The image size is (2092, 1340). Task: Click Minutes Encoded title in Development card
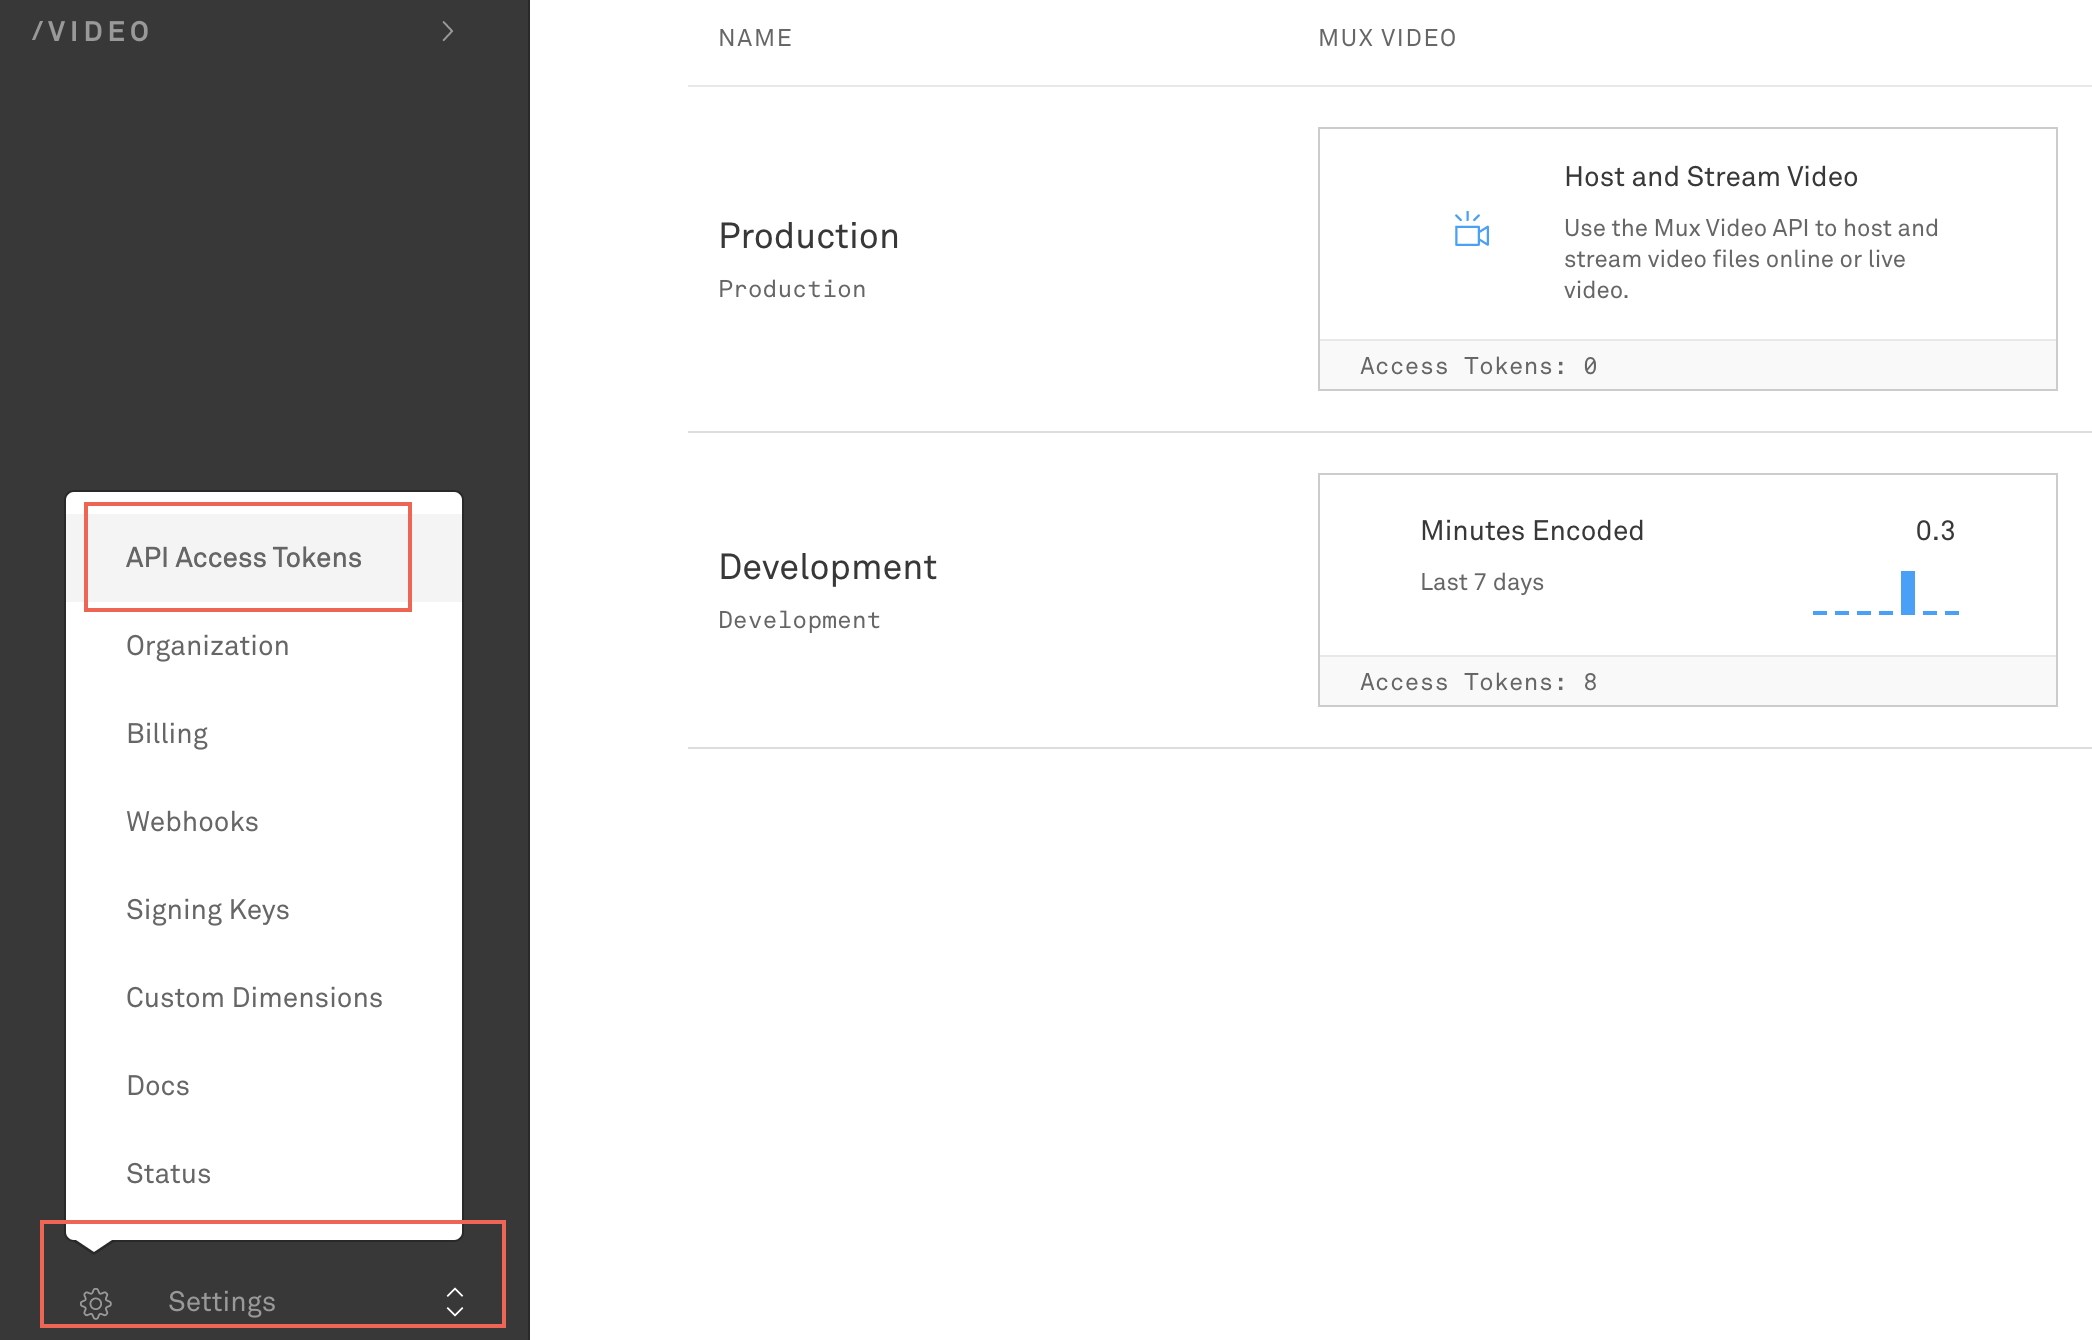(1532, 531)
